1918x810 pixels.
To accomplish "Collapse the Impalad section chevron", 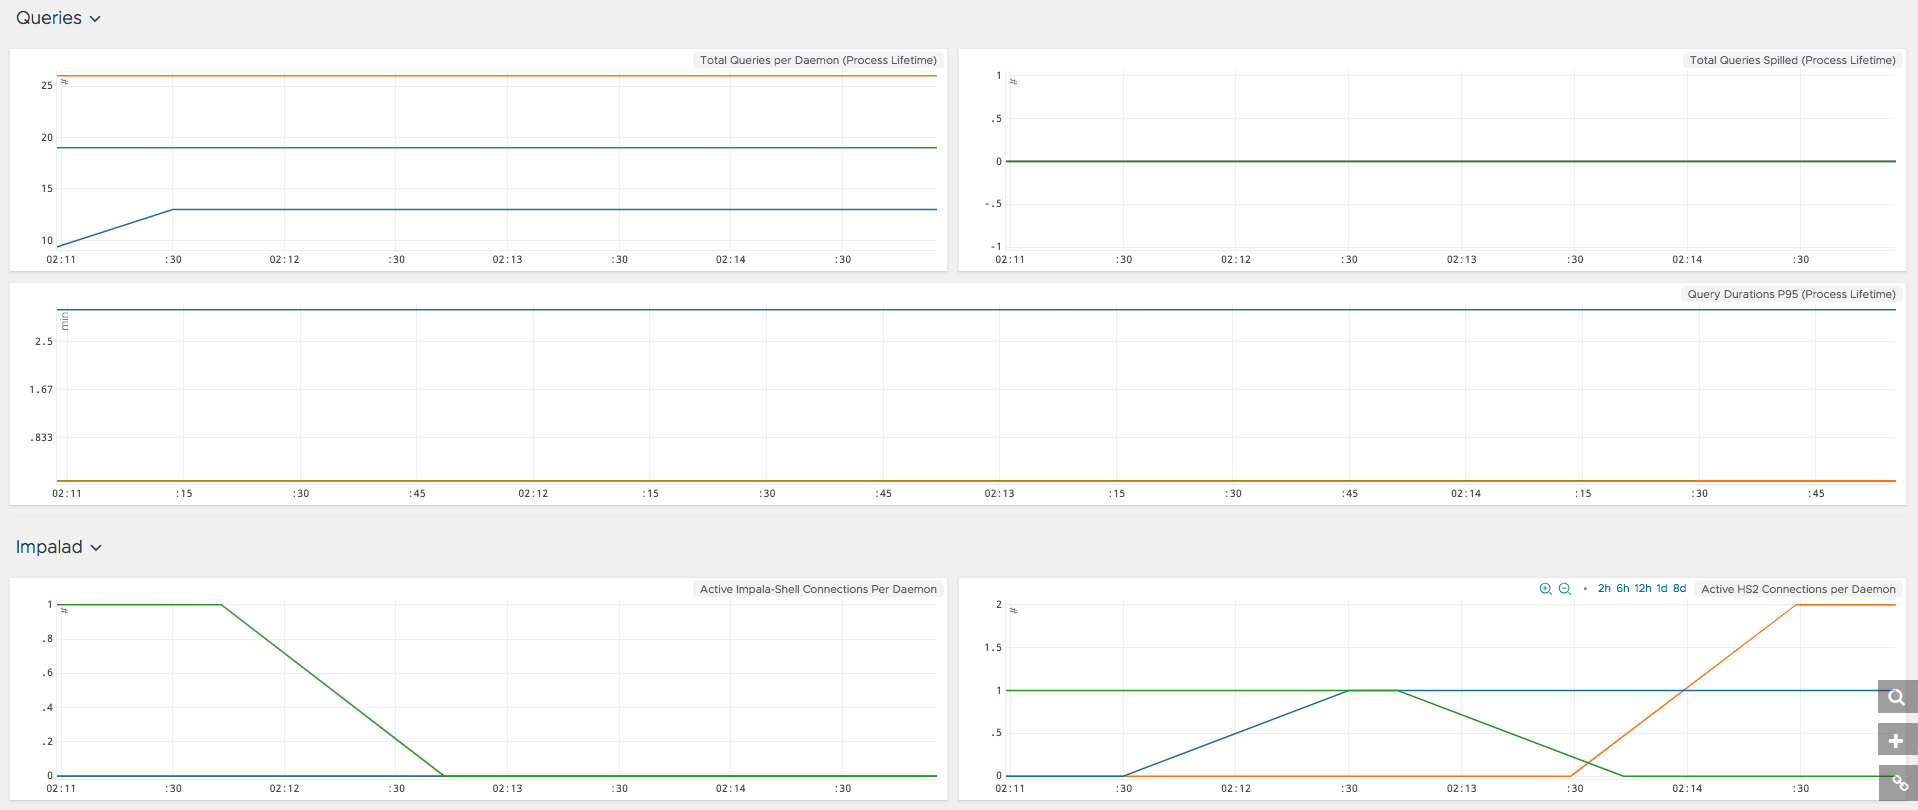I will coord(96,548).
